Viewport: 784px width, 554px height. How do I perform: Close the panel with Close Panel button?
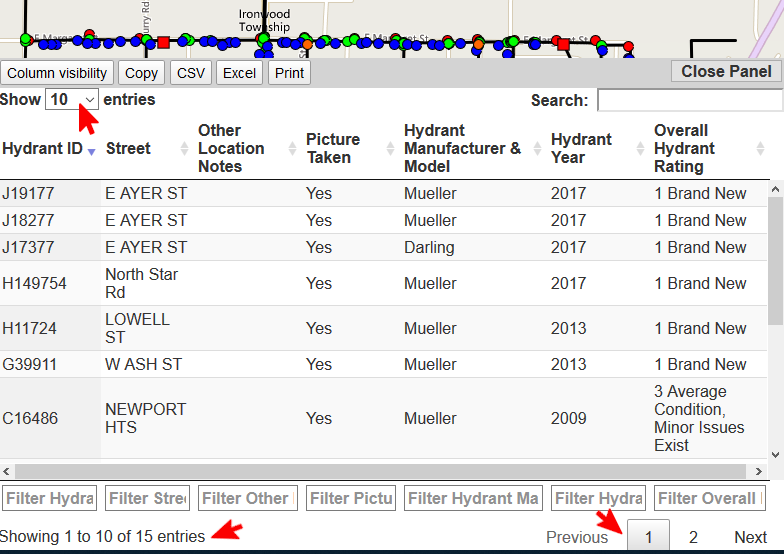click(726, 71)
